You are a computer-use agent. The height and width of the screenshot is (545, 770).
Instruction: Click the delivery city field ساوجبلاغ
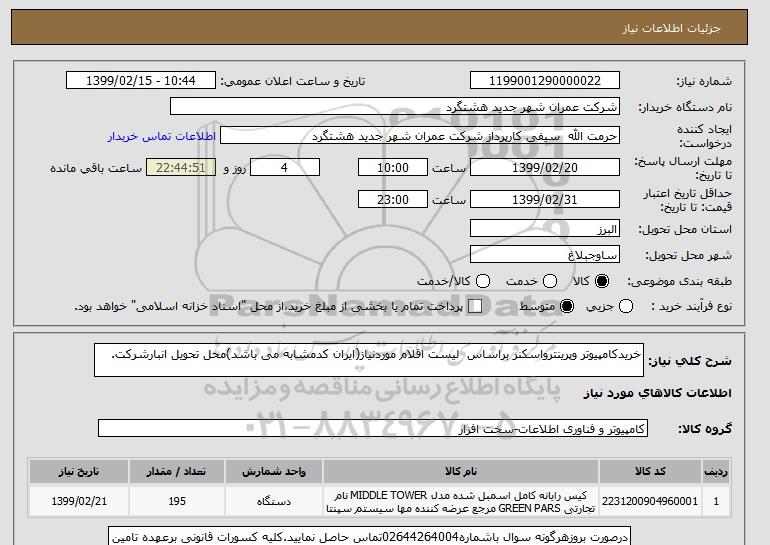[545, 254]
